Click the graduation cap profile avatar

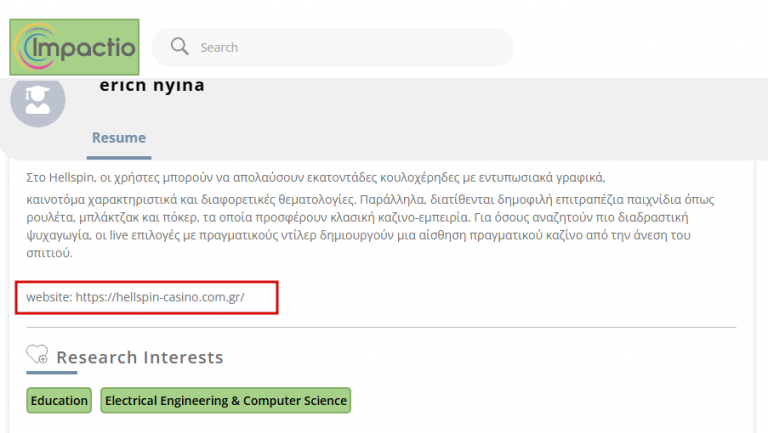click(38, 100)
